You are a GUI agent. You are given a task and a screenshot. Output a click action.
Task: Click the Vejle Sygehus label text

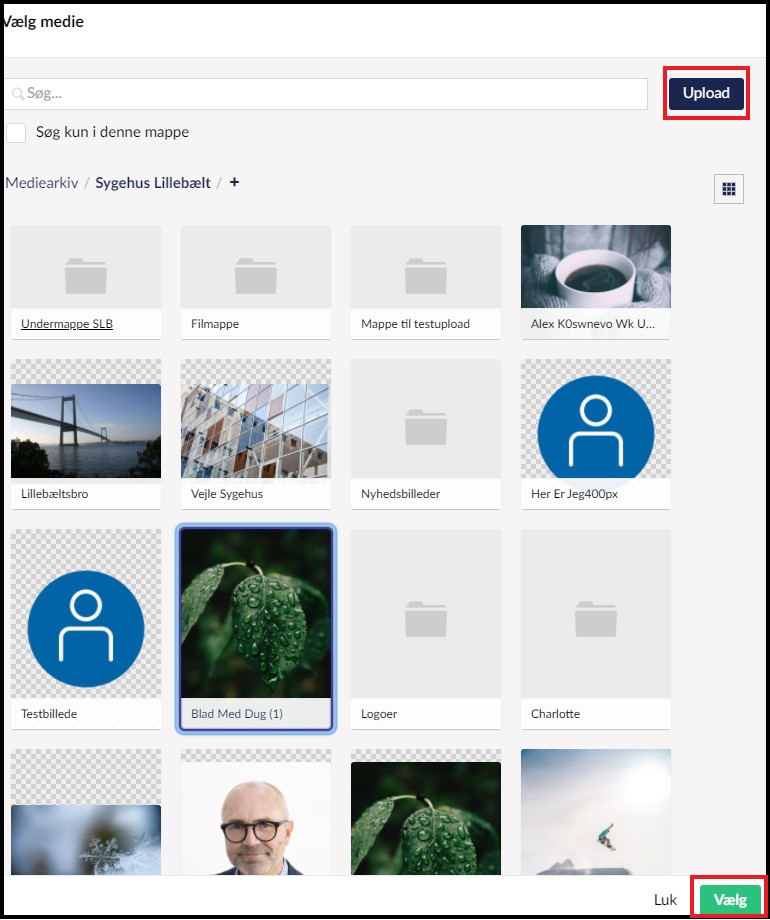click(227, 494)
